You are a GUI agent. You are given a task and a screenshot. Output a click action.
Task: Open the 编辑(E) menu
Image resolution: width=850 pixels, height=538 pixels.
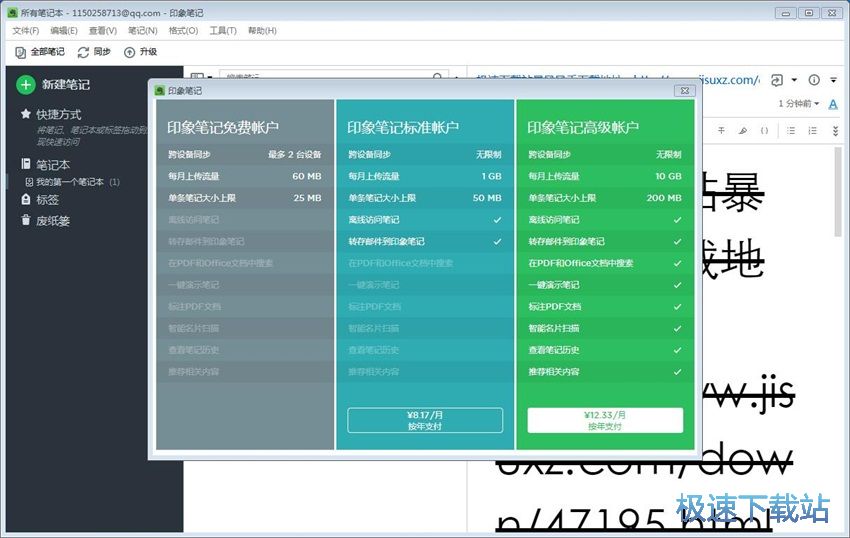63,31
